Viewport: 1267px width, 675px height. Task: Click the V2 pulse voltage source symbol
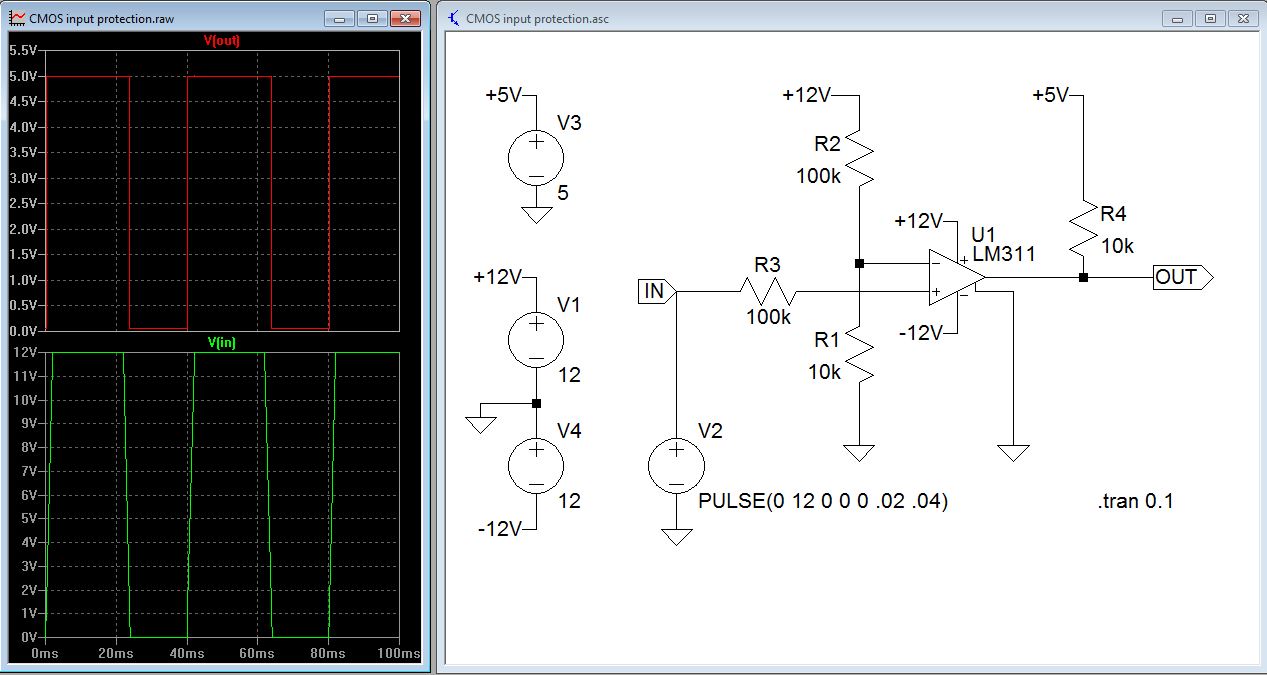coord(676,465)
